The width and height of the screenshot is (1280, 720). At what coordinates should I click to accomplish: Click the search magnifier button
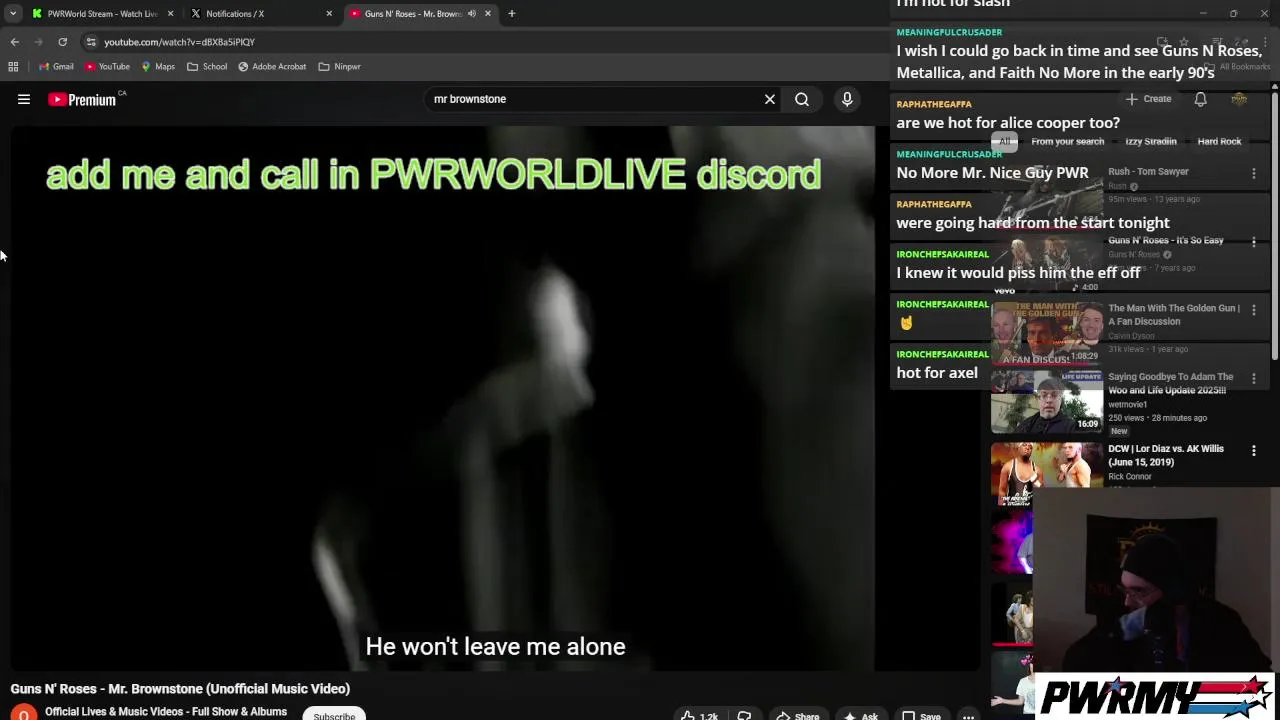(x=802, y=99)
